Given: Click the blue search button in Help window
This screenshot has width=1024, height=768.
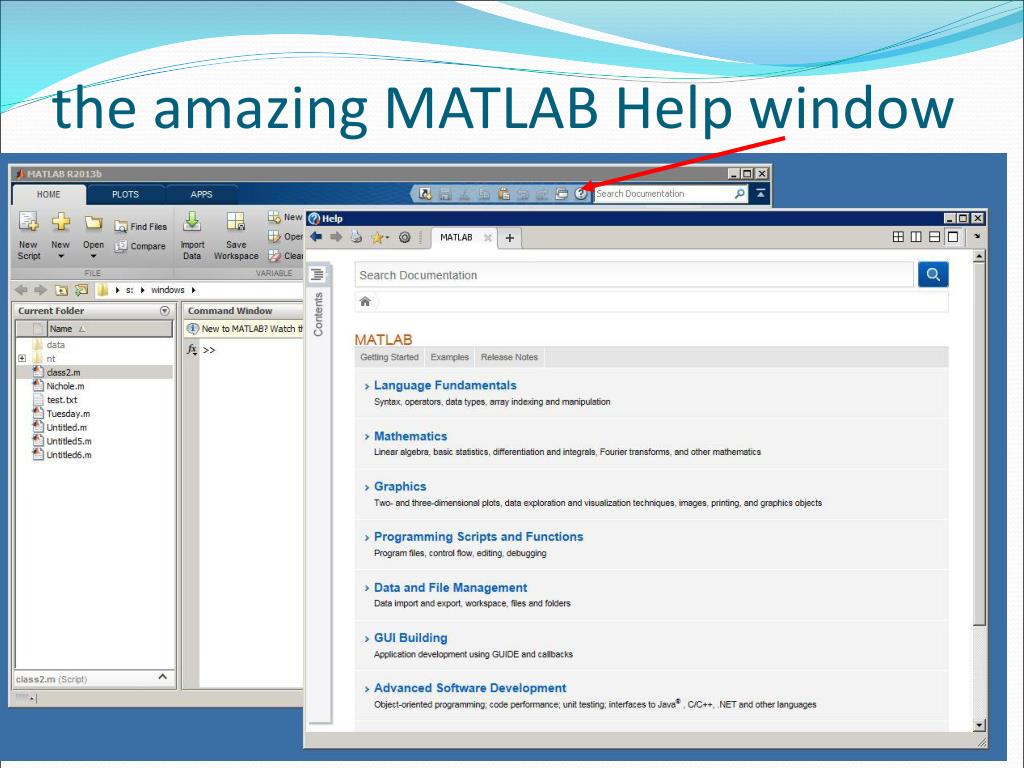Looking at the screenshot, I should [933, 274].
